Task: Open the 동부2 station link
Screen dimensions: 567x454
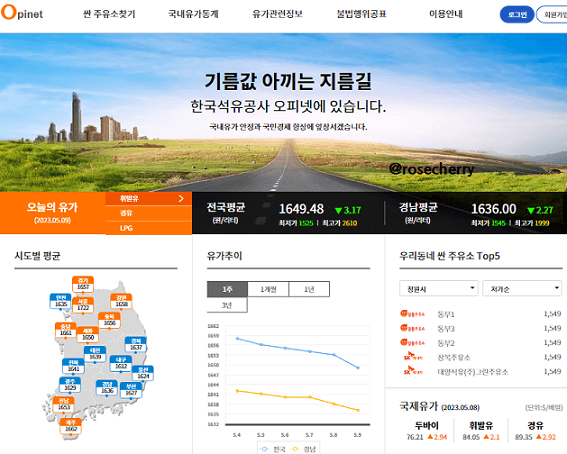Action: [x=446, y=343]
